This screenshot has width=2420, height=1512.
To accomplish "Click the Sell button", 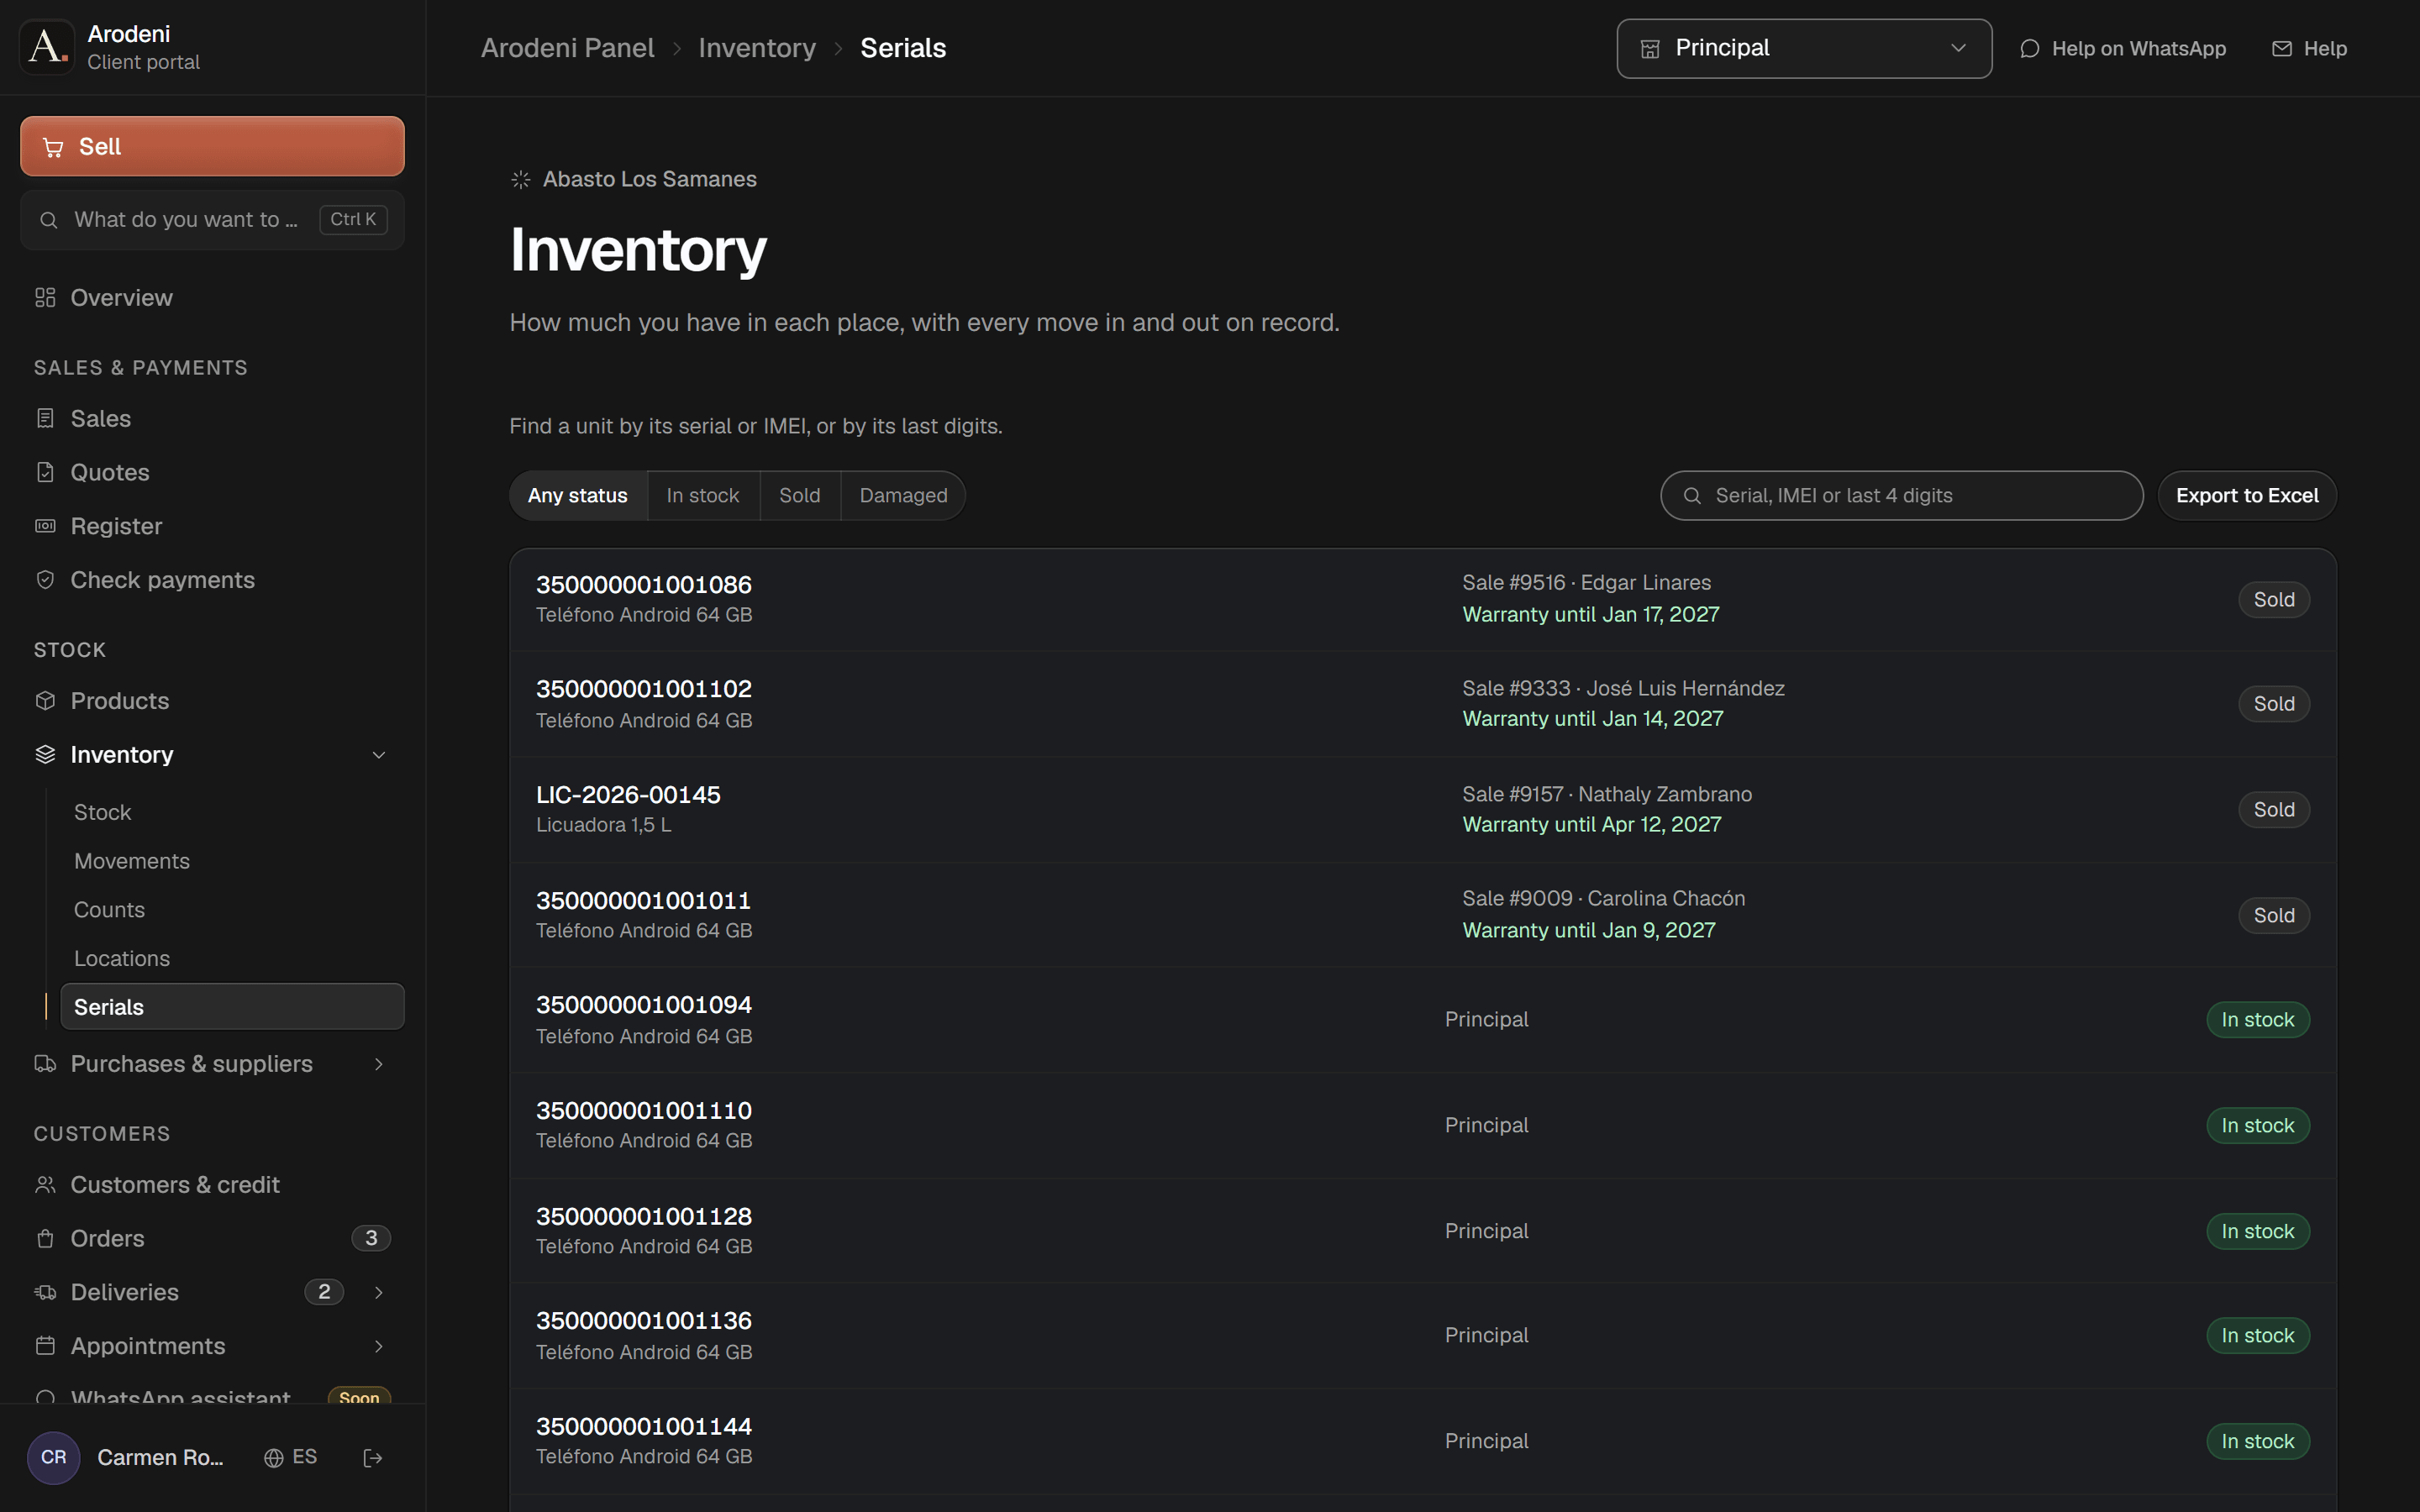I will tap(212, 146).
